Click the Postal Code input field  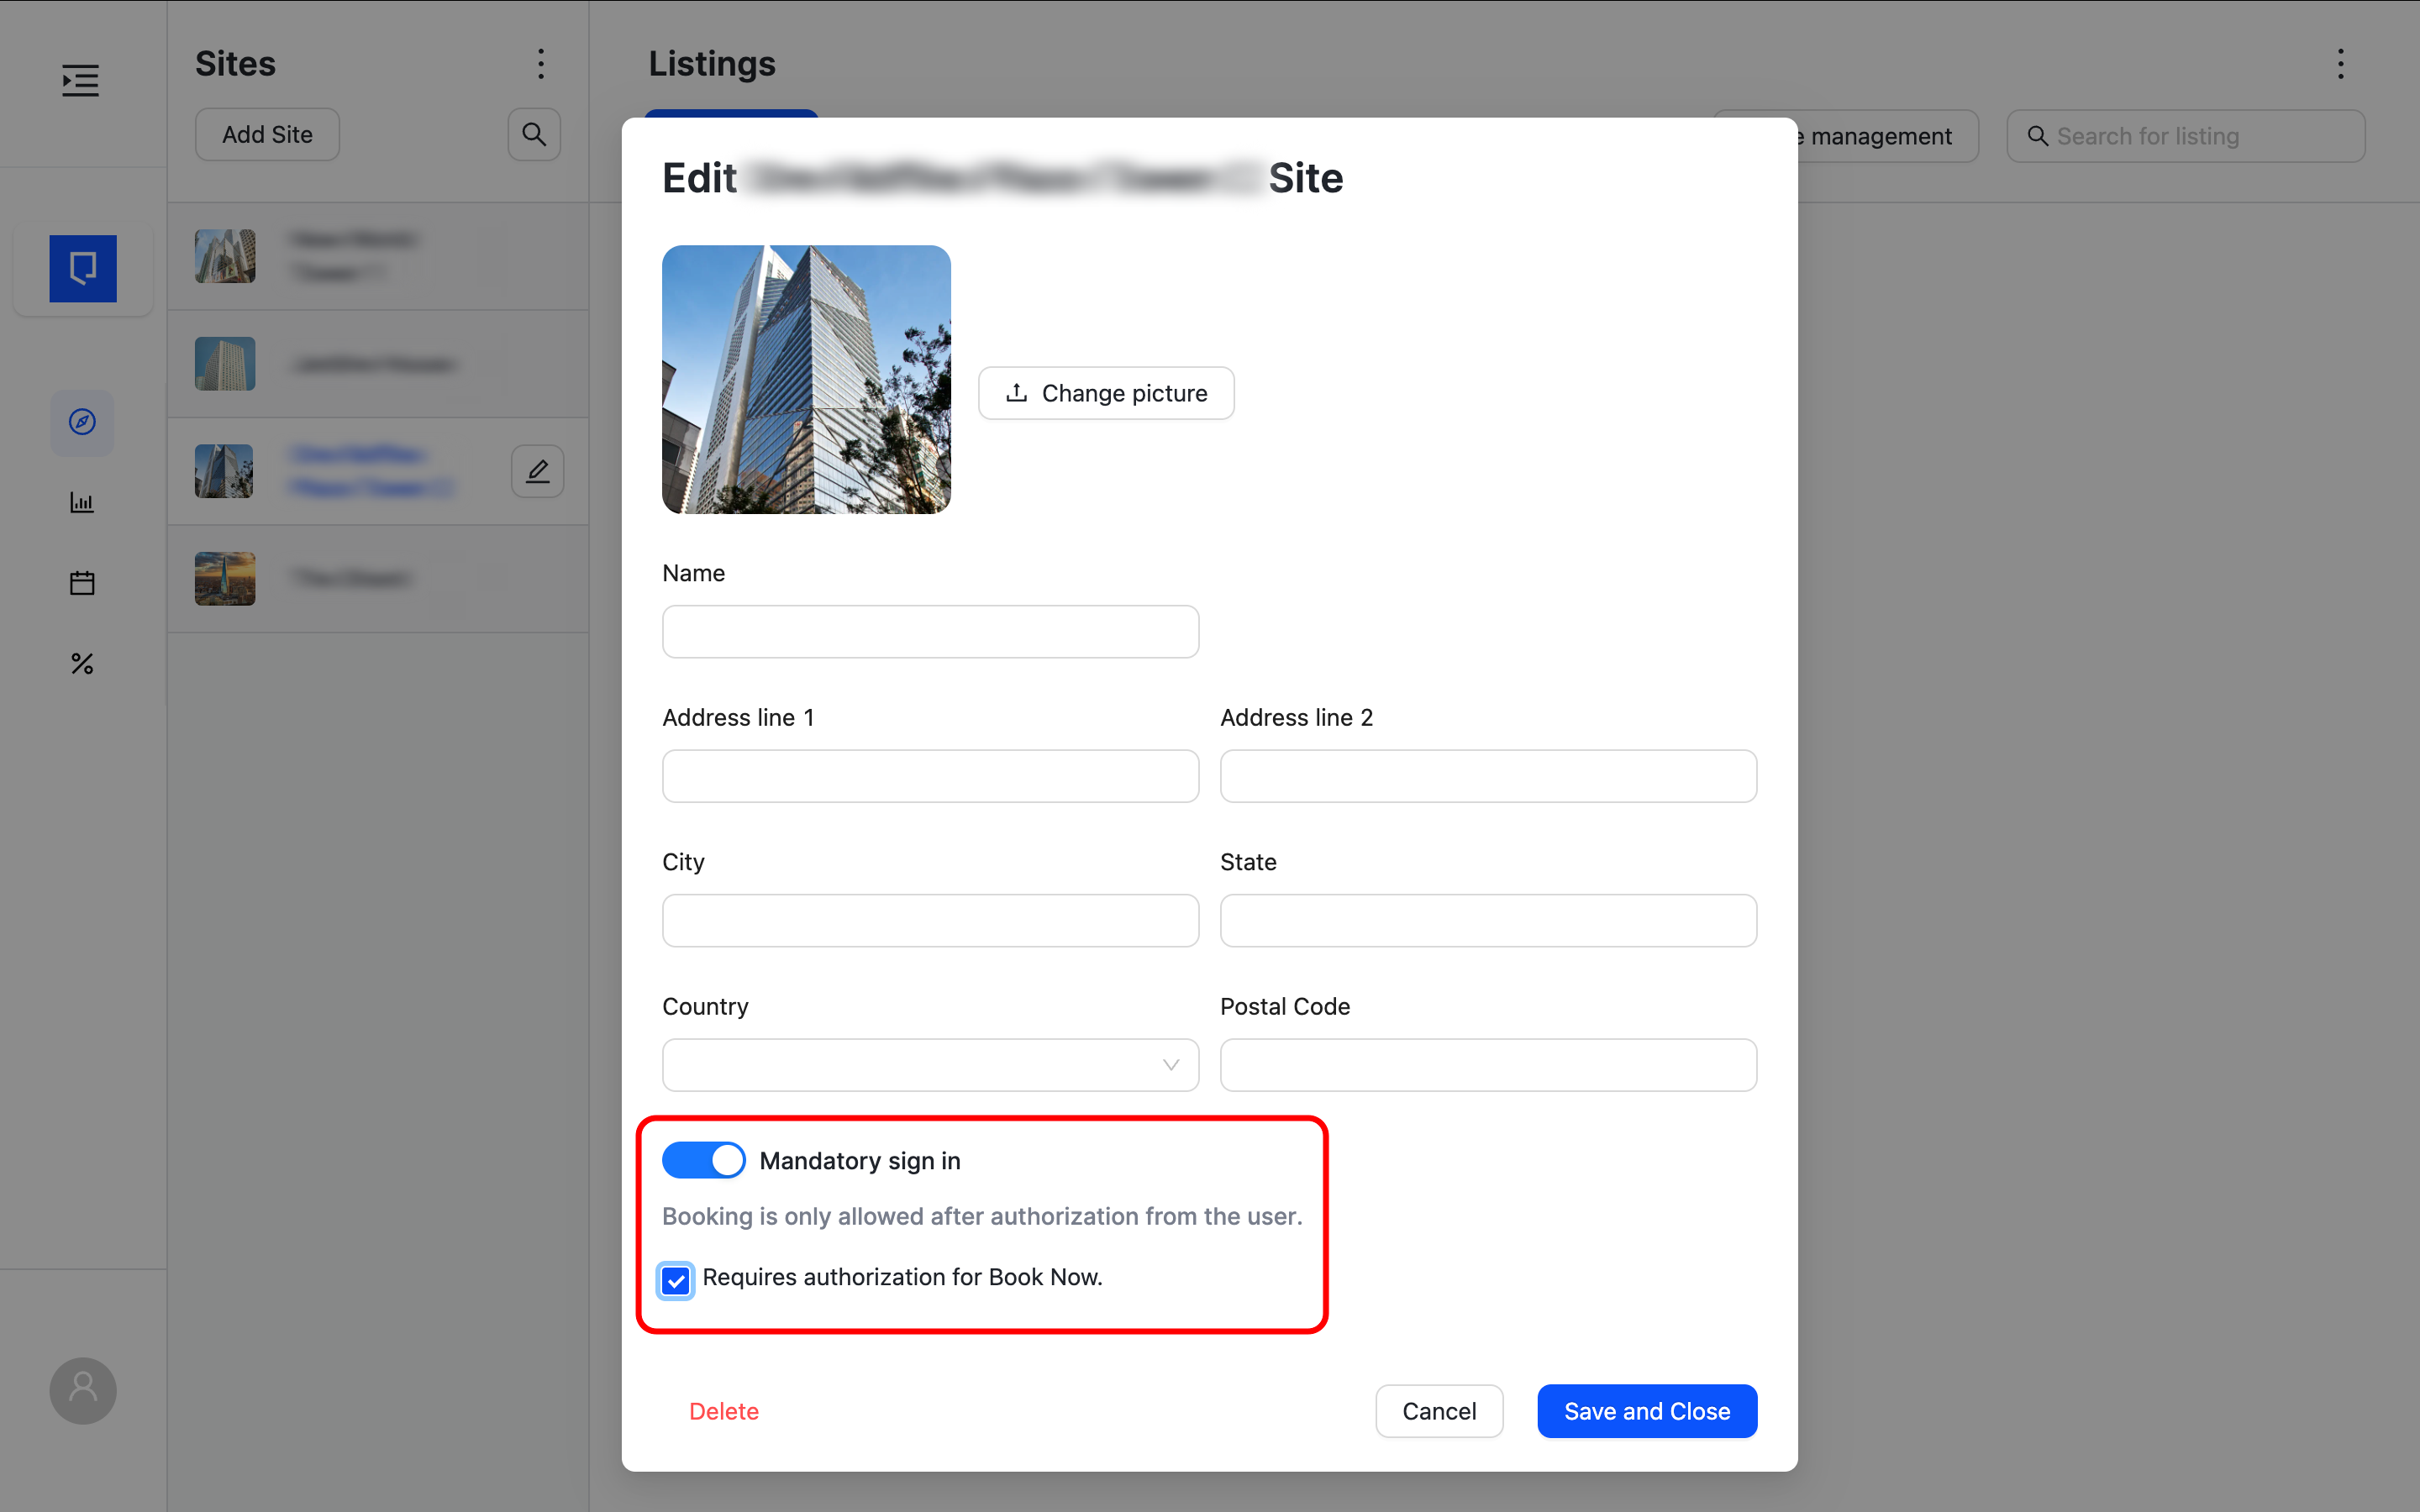(x=1488, y=1065)
